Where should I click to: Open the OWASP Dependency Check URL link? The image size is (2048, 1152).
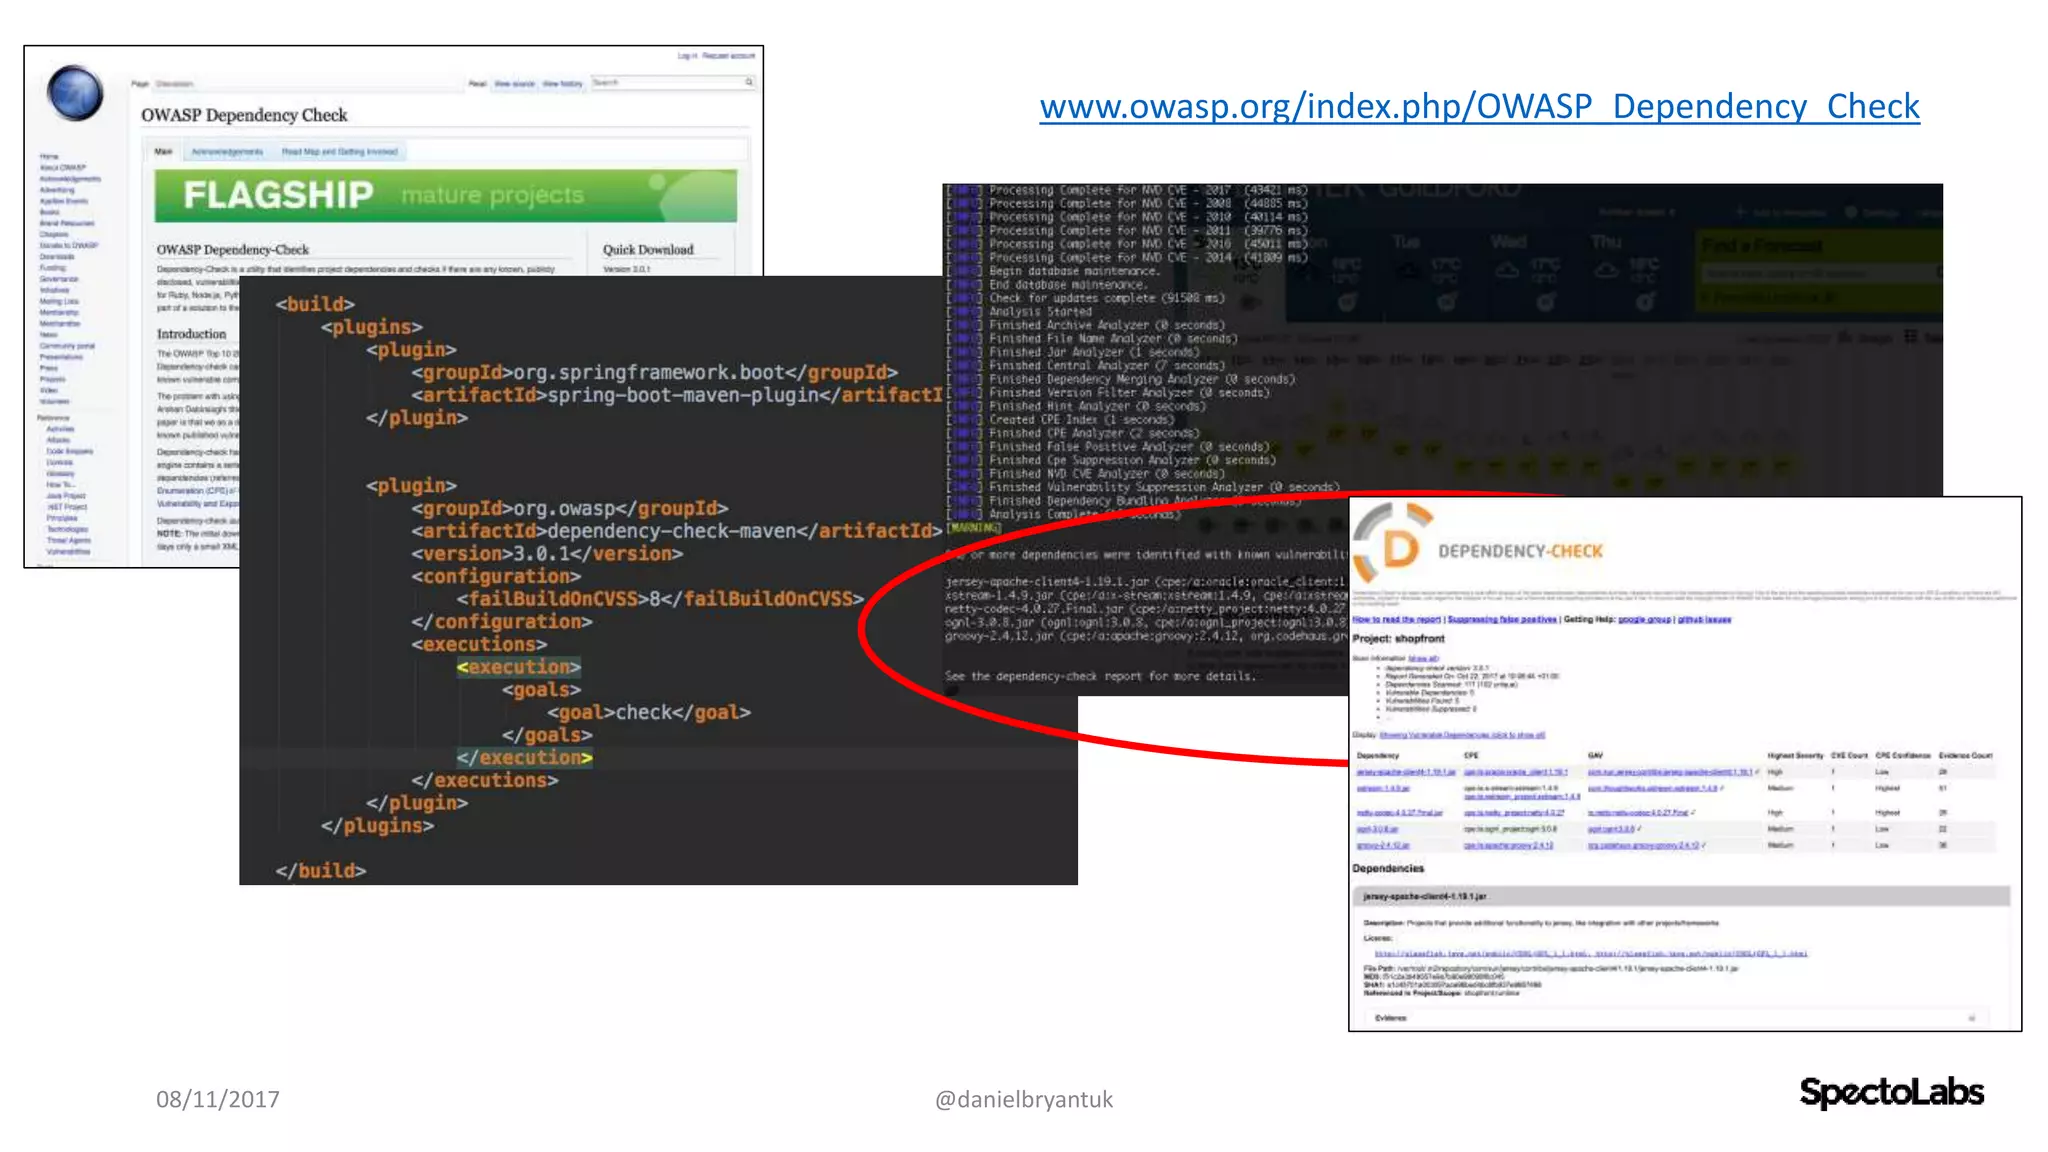pyautogui.click(x=1479, y=106)
